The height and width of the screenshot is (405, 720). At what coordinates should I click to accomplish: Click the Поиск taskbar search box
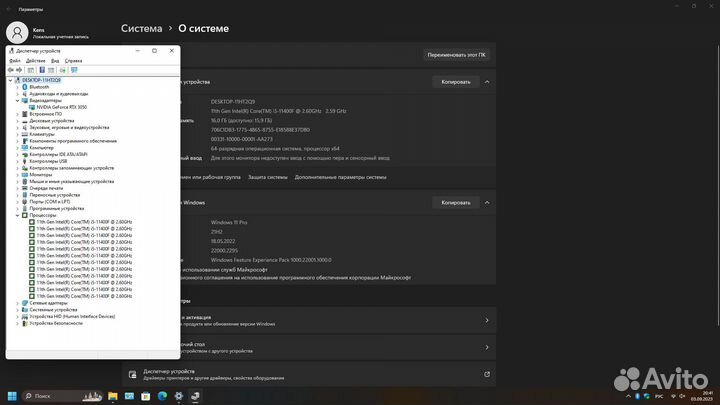[x=62, y=396]
